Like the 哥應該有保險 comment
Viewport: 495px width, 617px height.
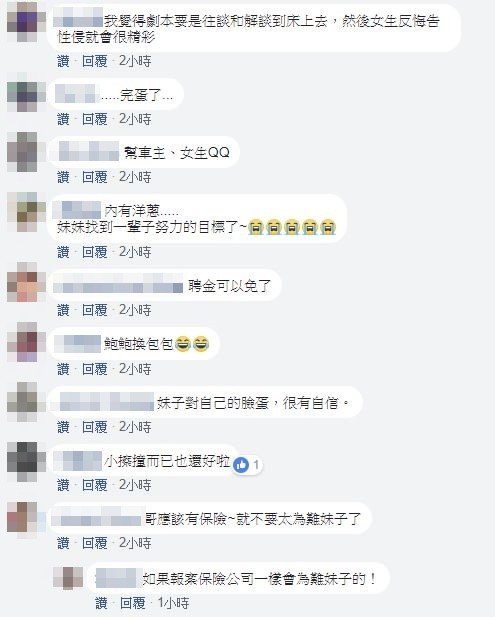(63, 543)
